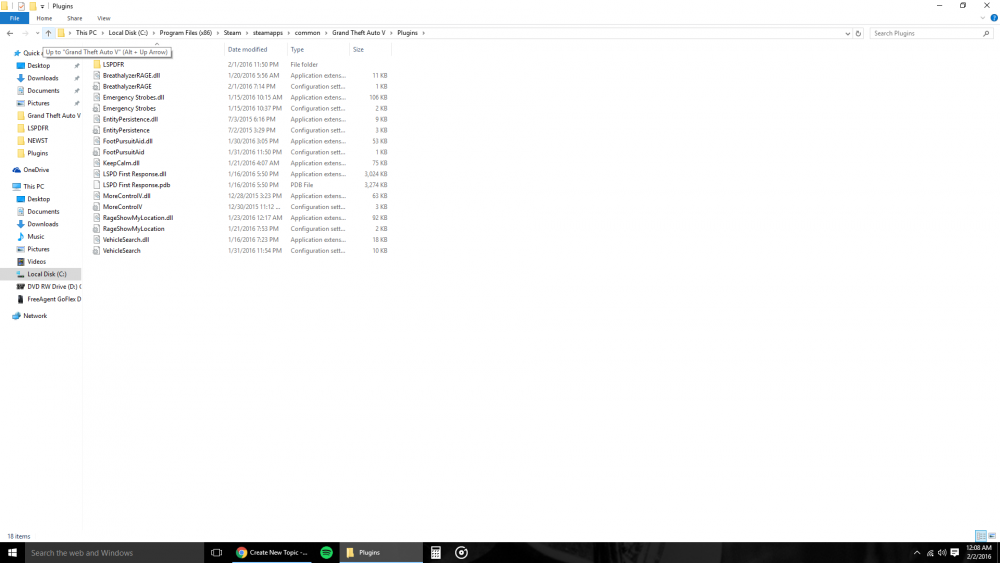
Task: Open Task View in taskbar
Action: pyautogui.click(x=216, y=553)
